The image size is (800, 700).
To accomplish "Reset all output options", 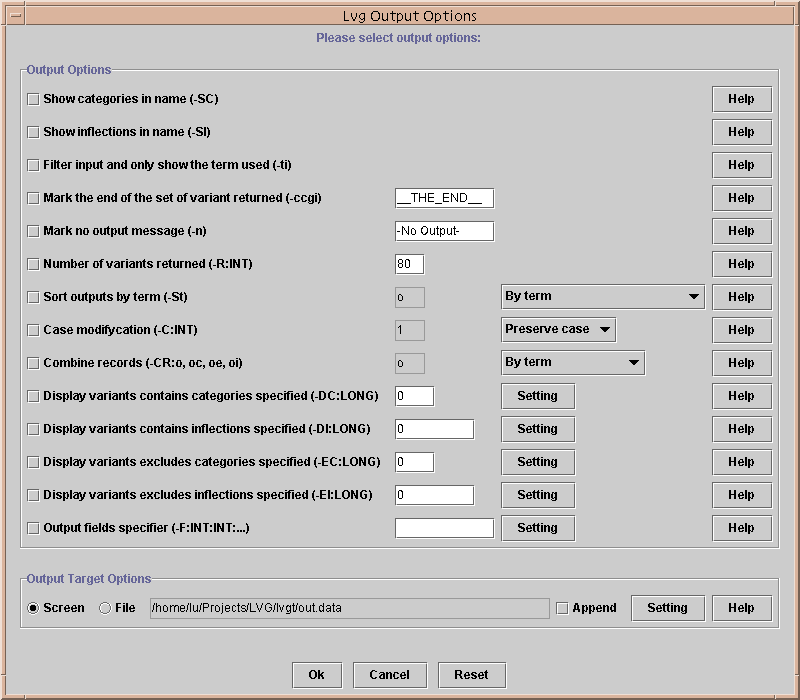I will pyautogui.click(x=471, y=675).
